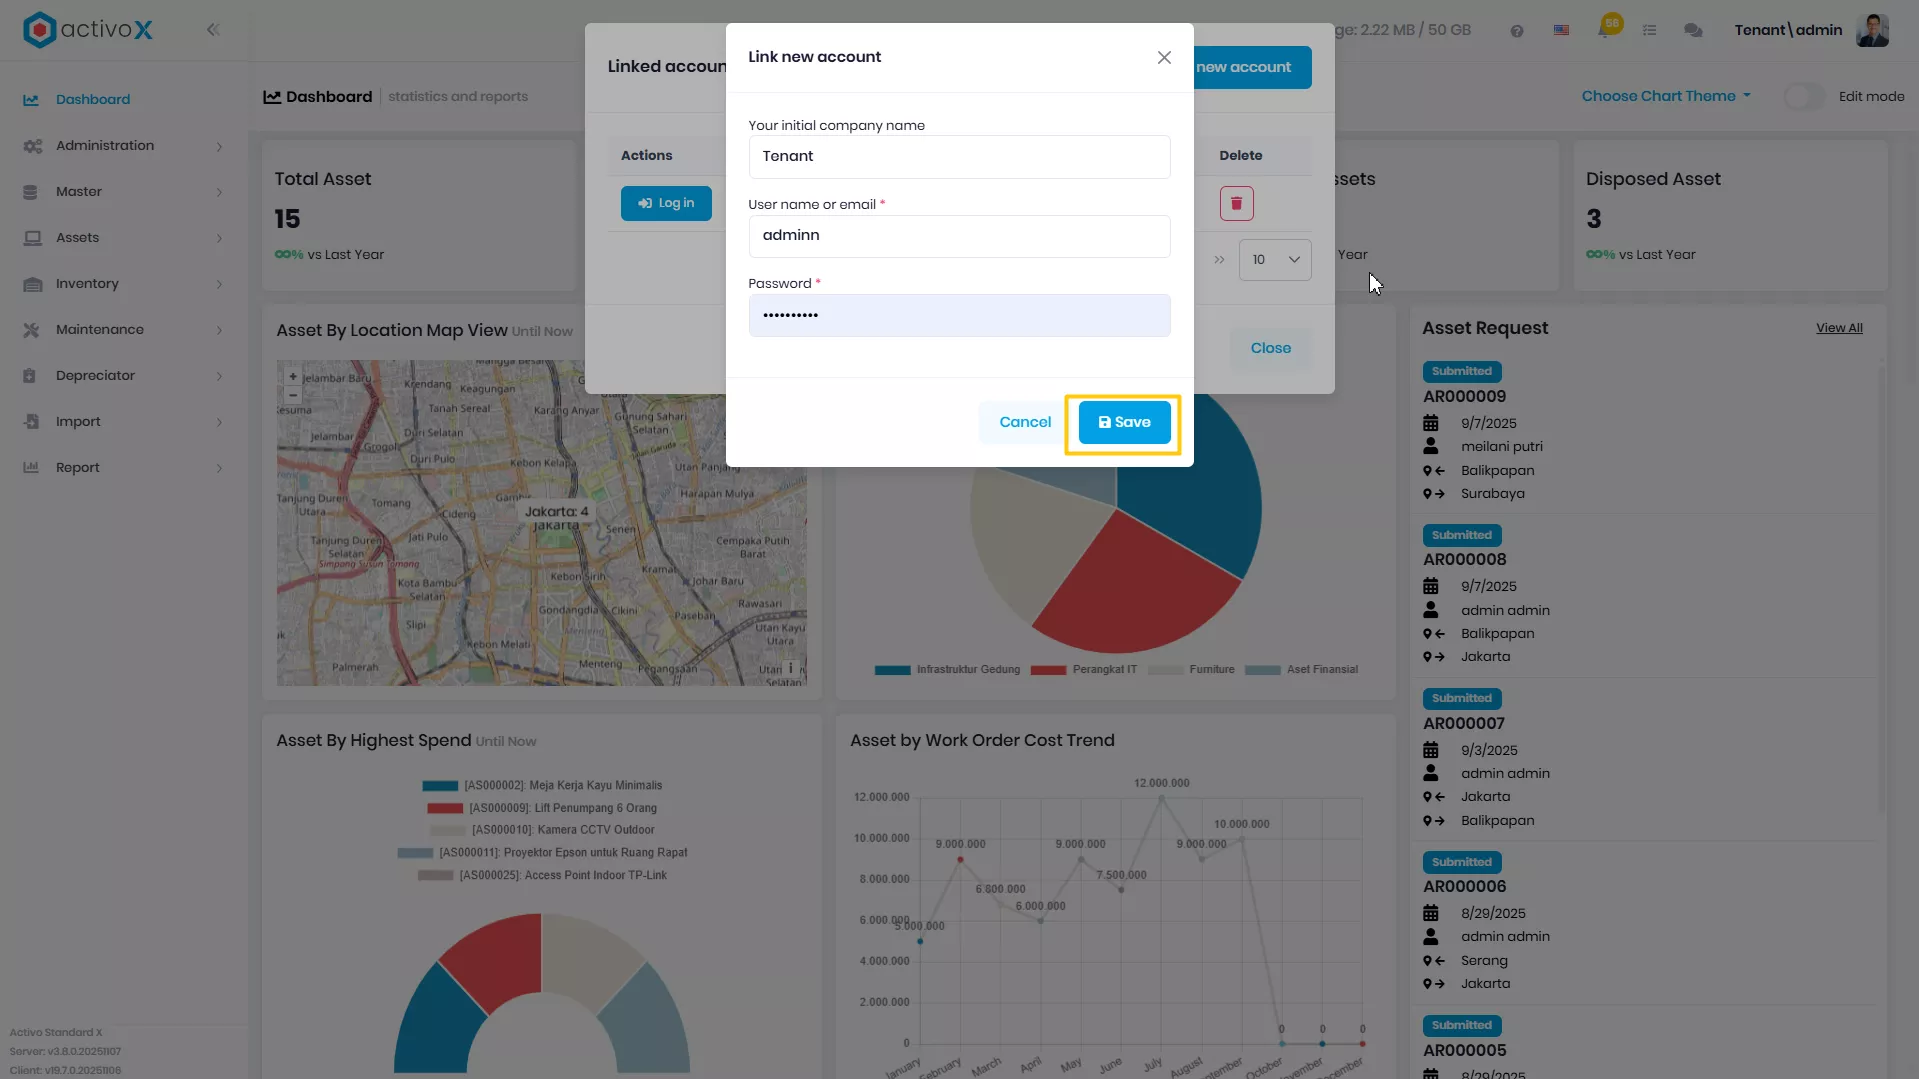
Task: Toggle Kamera CCTV Outdoor legend swatch
Action: [448, 830]
